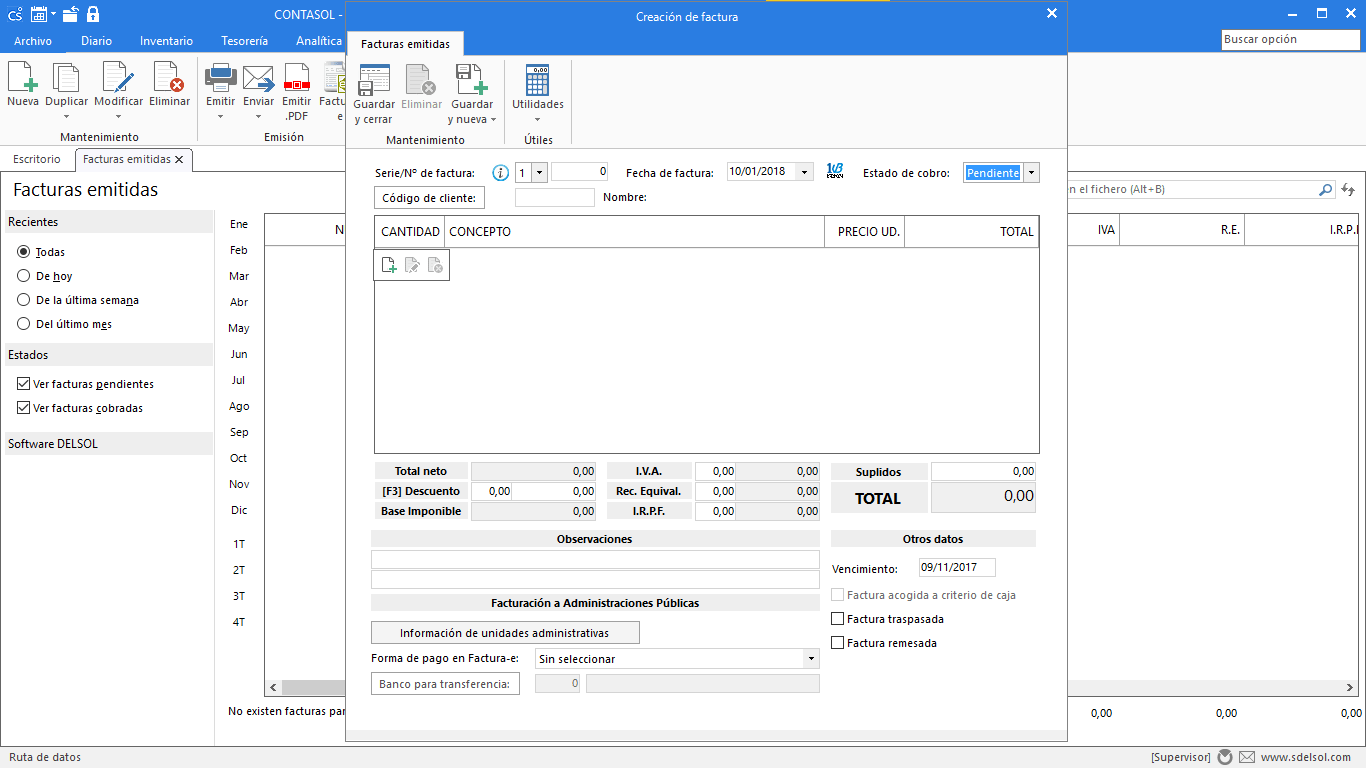Click the mail icon in status bar

coord(1246,757)
